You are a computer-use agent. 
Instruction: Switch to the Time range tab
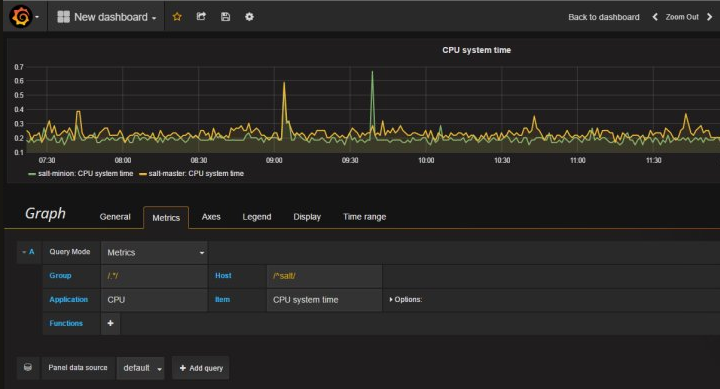click(364, 217)
